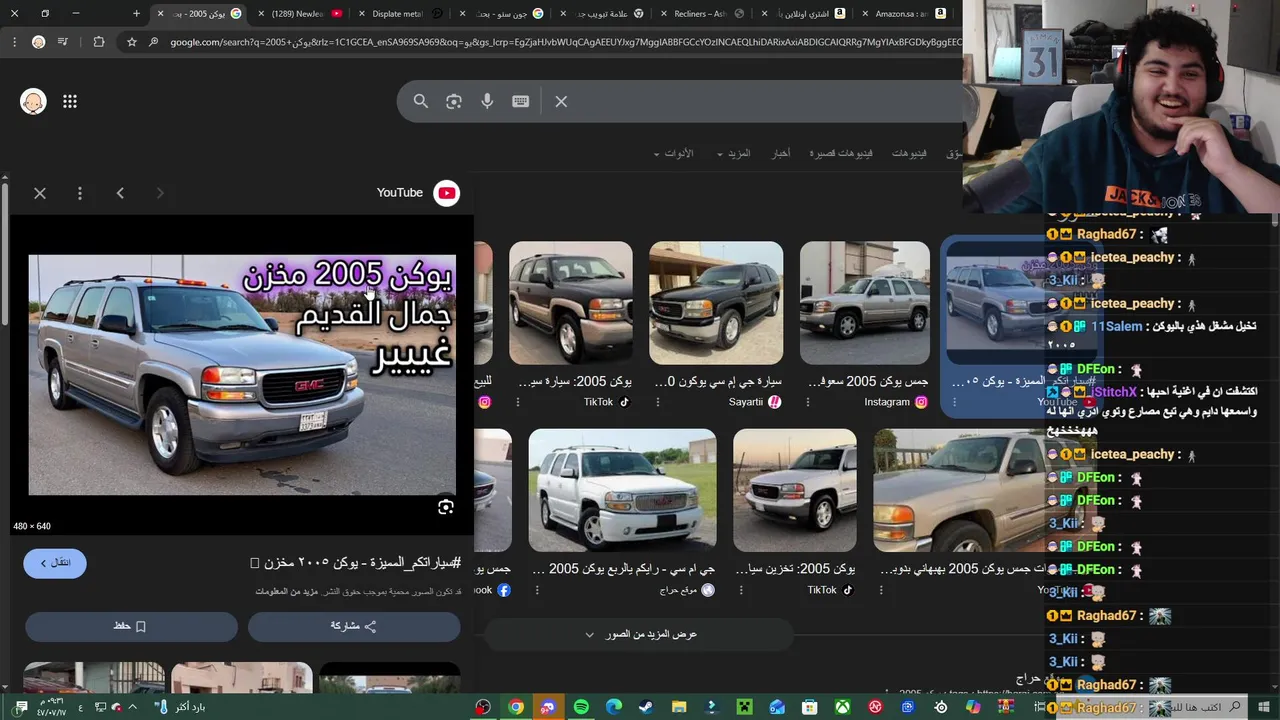Open the Xbox app from the taskbar
Viewport: 1280px width, 720px height.
843,707
